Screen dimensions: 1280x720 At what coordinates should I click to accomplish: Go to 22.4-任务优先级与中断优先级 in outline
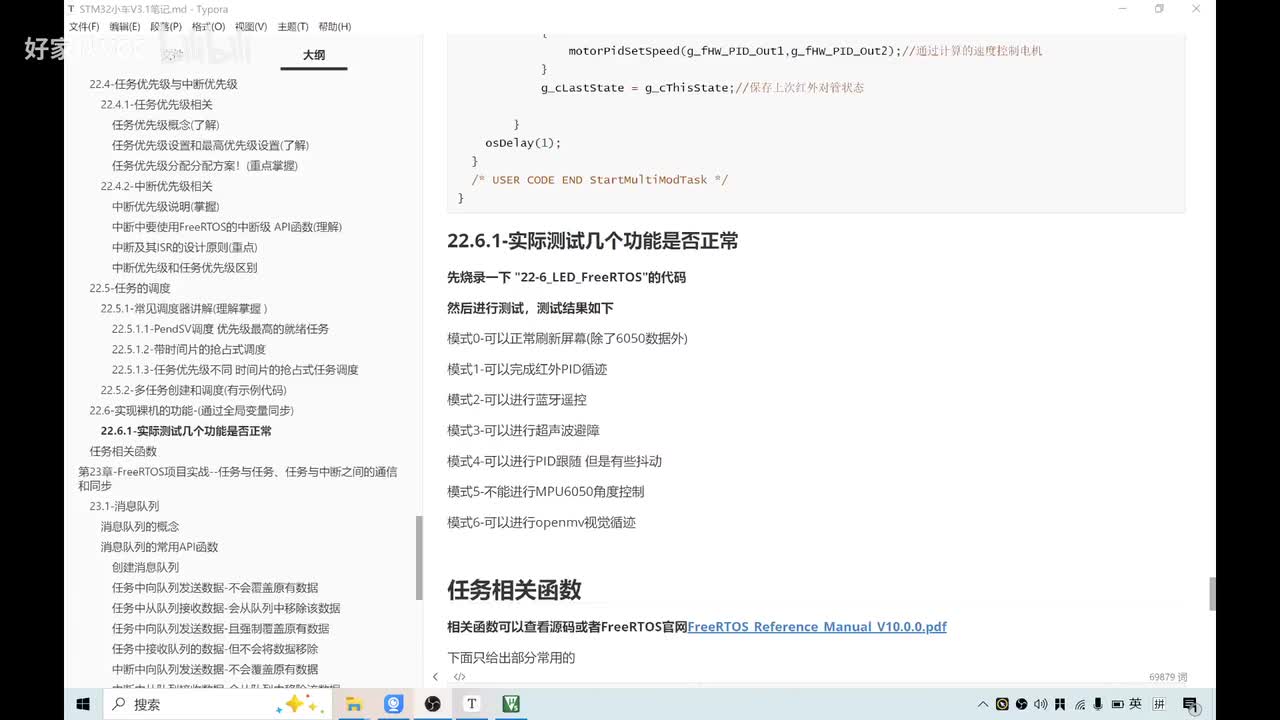(x=163, y=84)
